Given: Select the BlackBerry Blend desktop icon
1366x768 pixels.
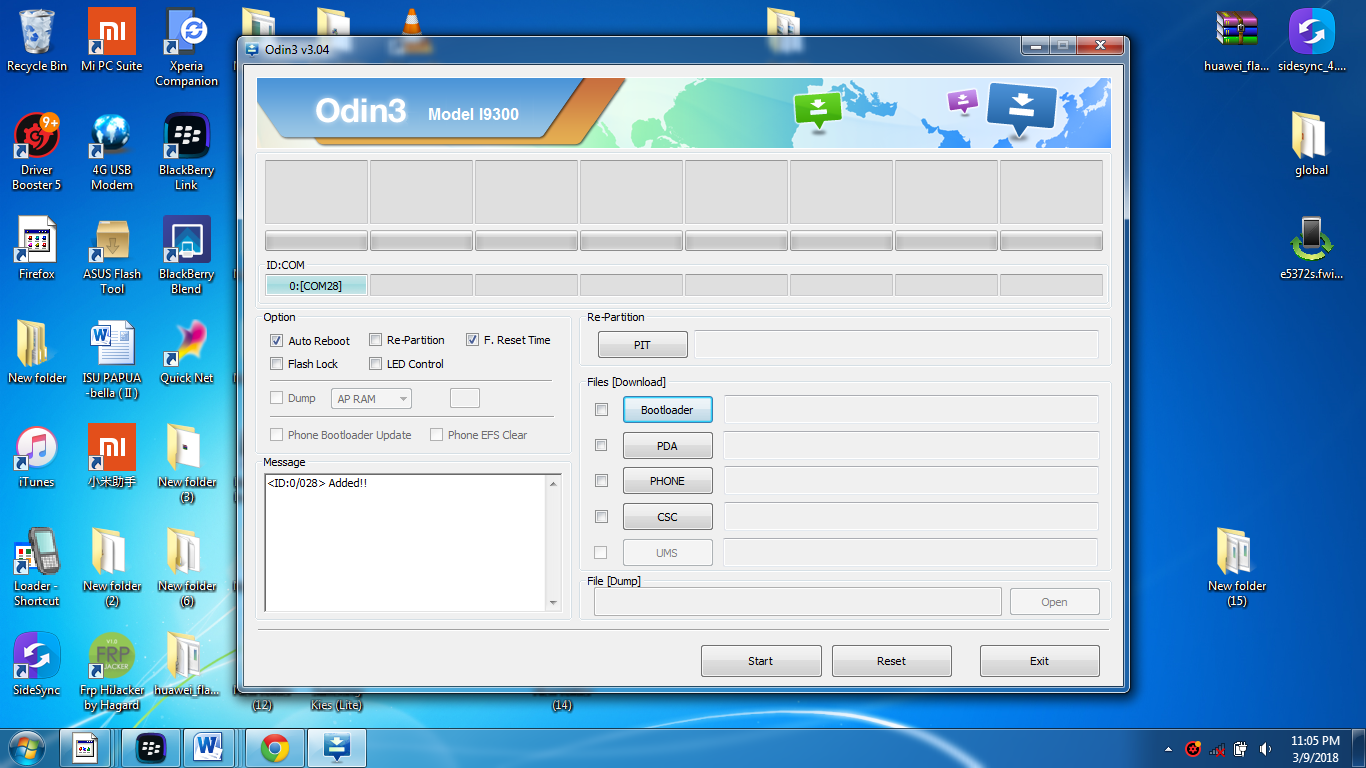Looking at the screenshot, I should tap(186, 255).
